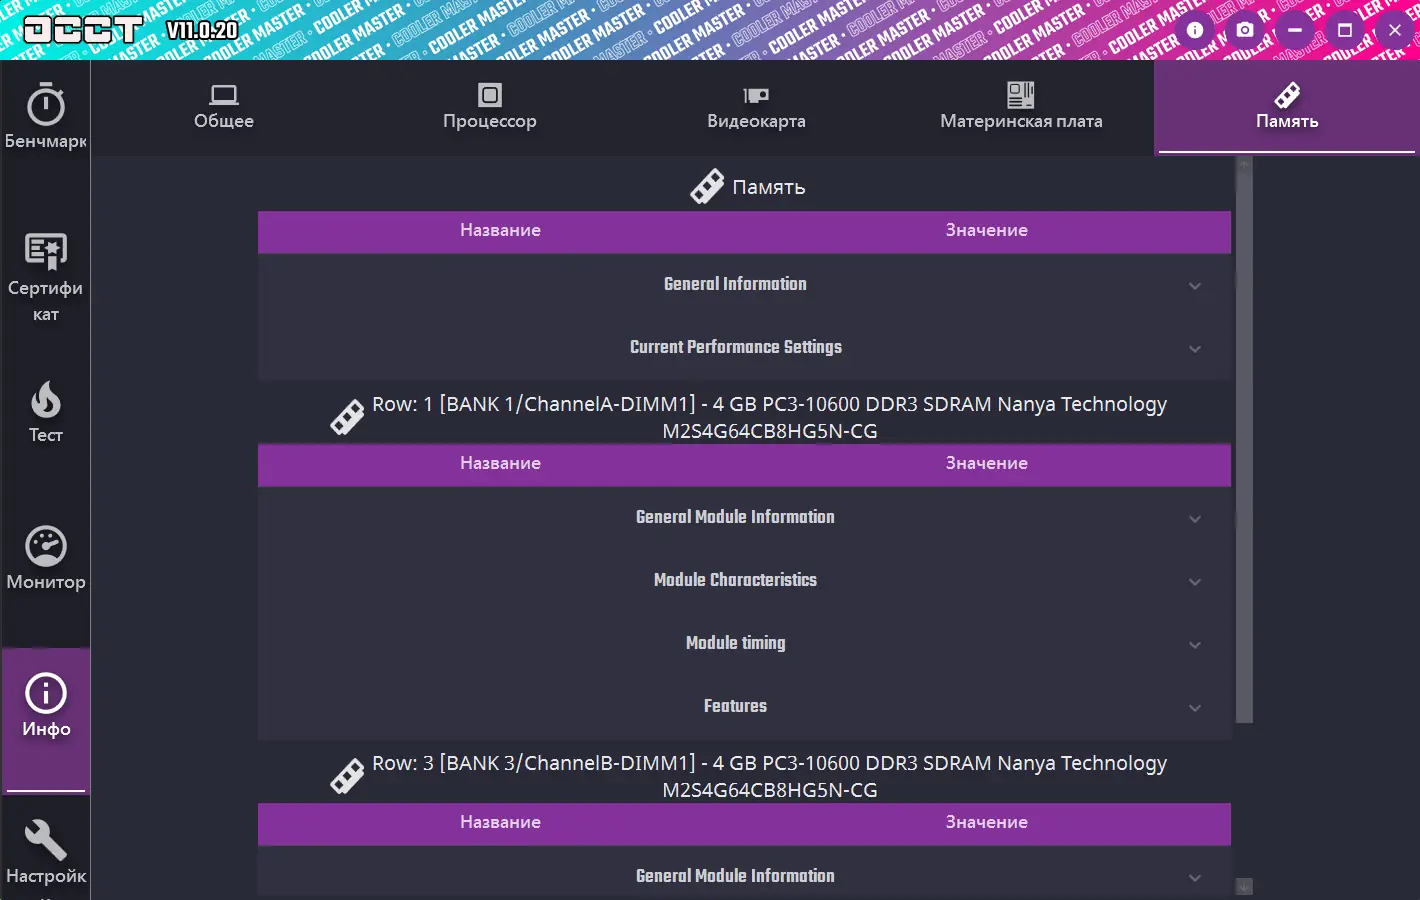Expand General Module Information under Row: 1

(744, 518)
